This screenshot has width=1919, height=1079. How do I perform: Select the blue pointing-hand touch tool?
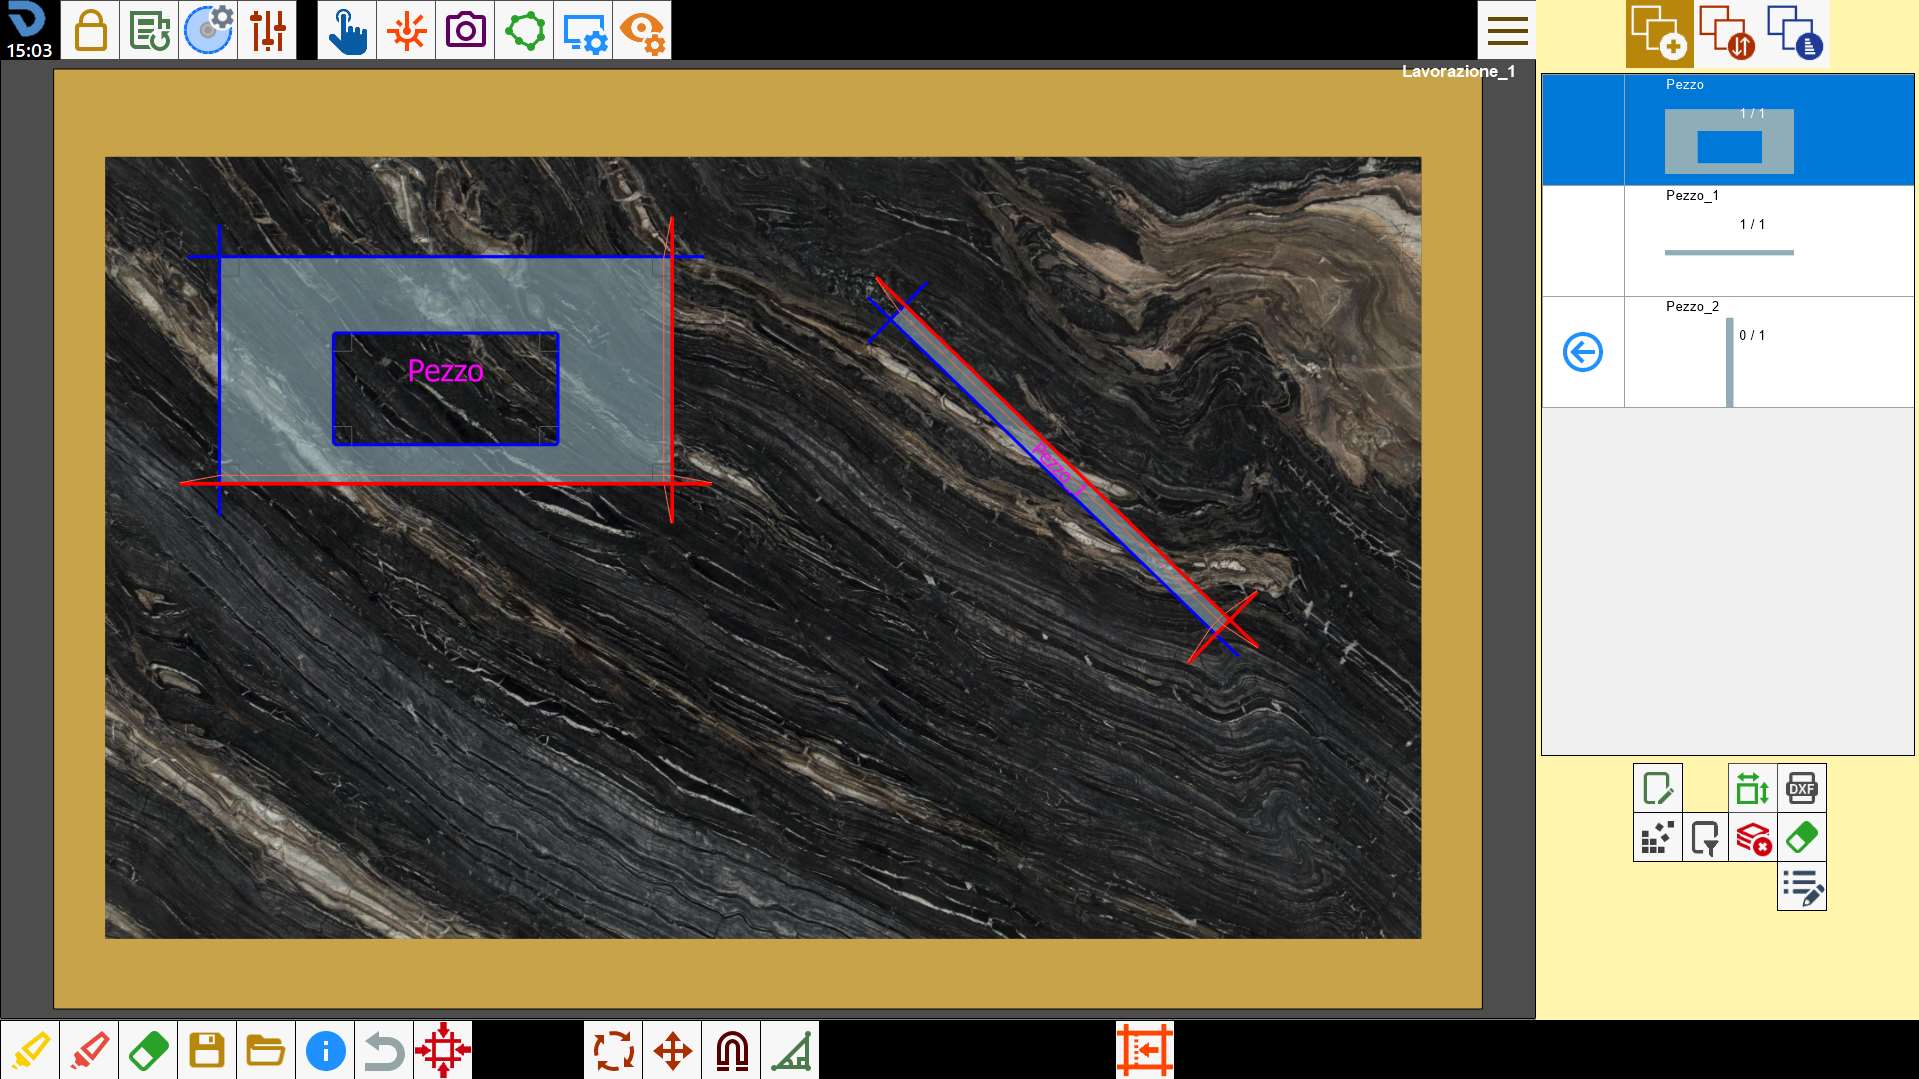tap(347, 30)
